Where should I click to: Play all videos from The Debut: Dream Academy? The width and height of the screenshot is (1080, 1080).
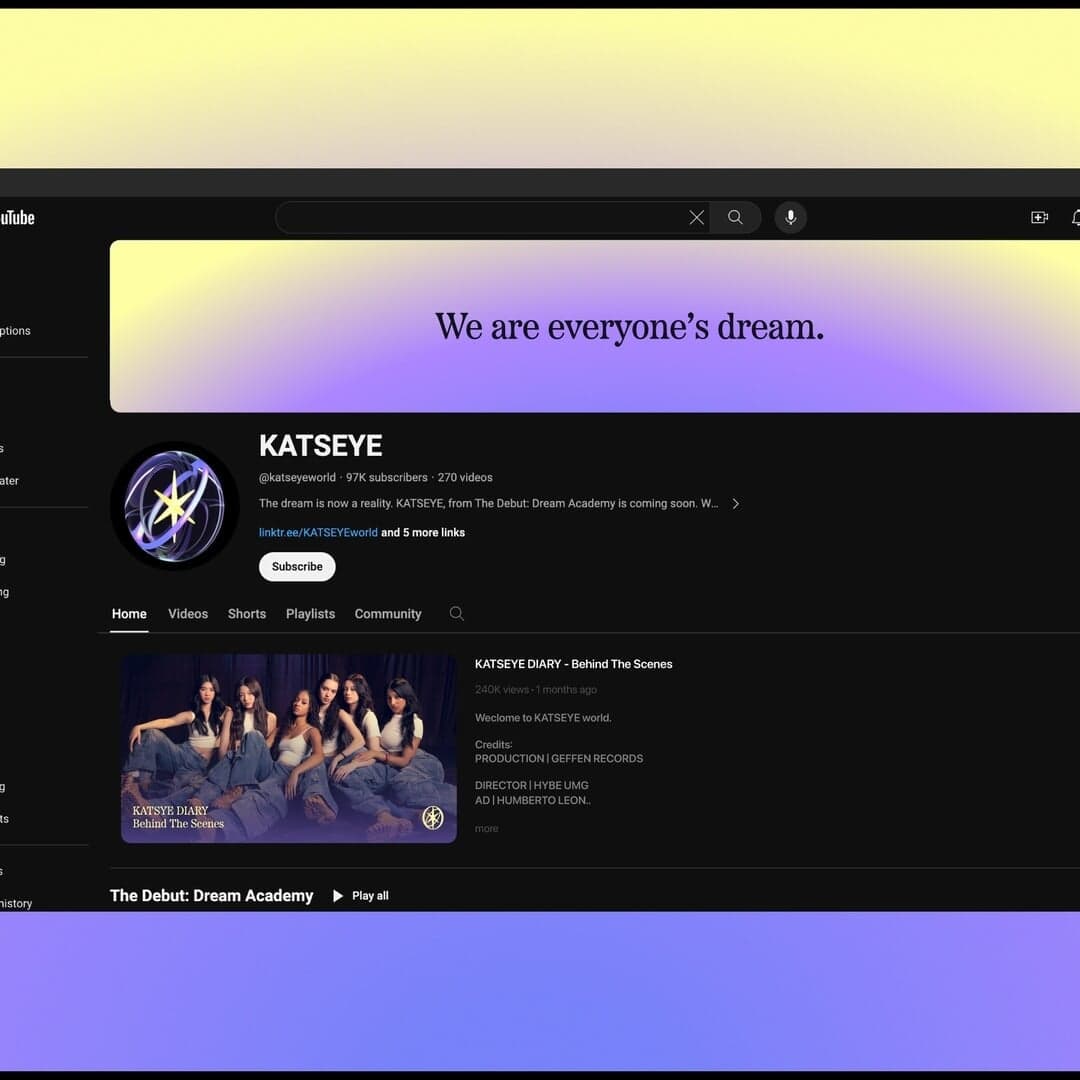(x=360, y=895)
